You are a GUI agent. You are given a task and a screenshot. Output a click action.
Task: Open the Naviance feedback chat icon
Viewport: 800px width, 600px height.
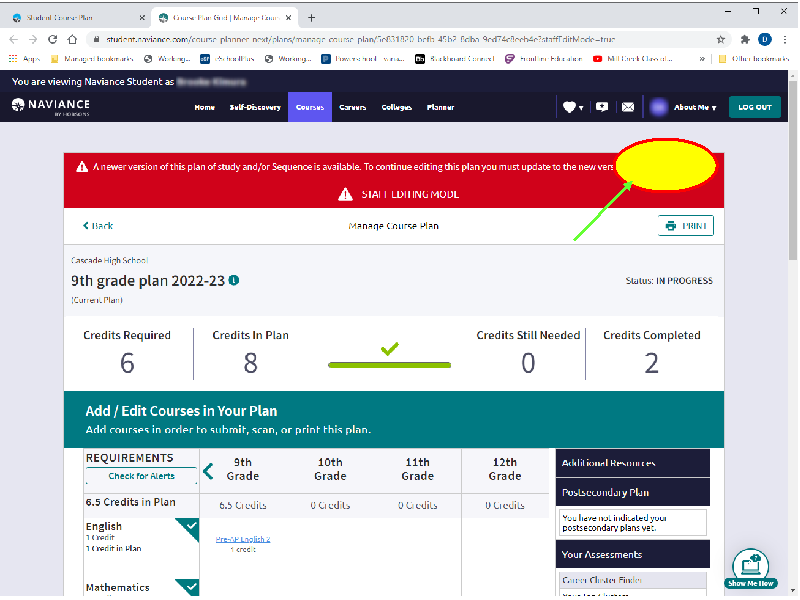602,107
